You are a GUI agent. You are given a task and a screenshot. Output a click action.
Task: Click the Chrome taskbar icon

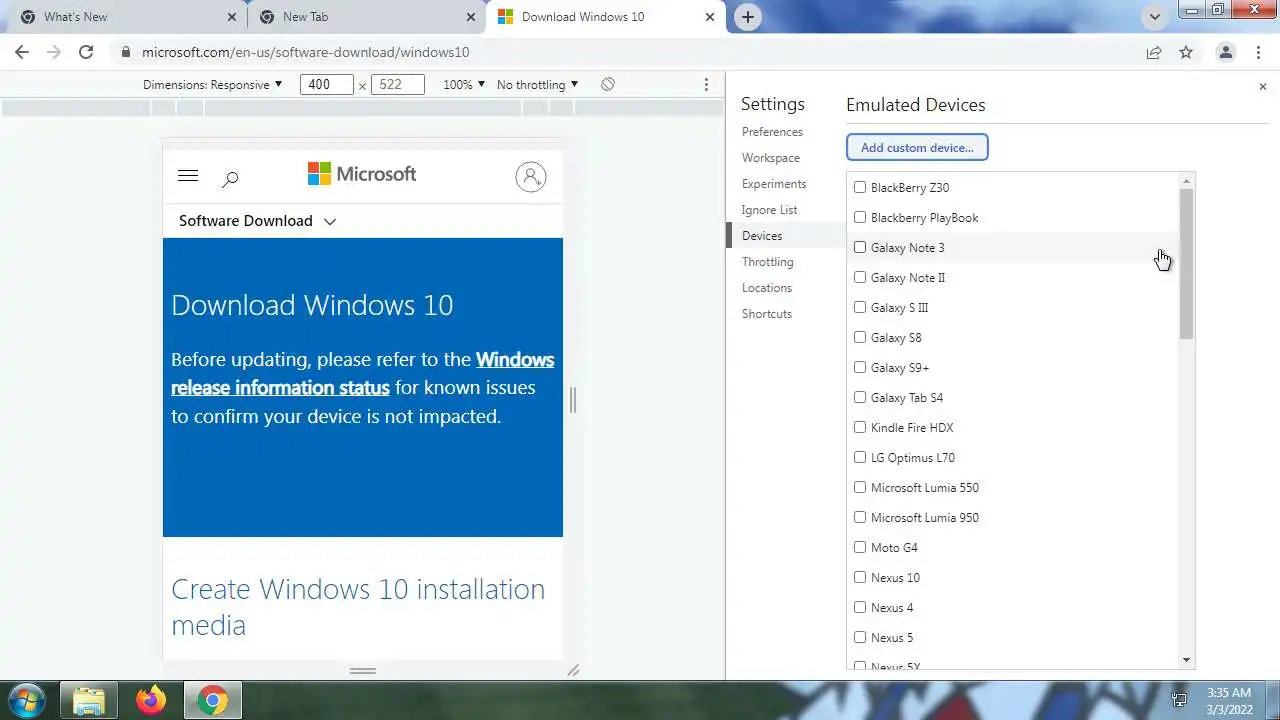[x=212, y=701]
